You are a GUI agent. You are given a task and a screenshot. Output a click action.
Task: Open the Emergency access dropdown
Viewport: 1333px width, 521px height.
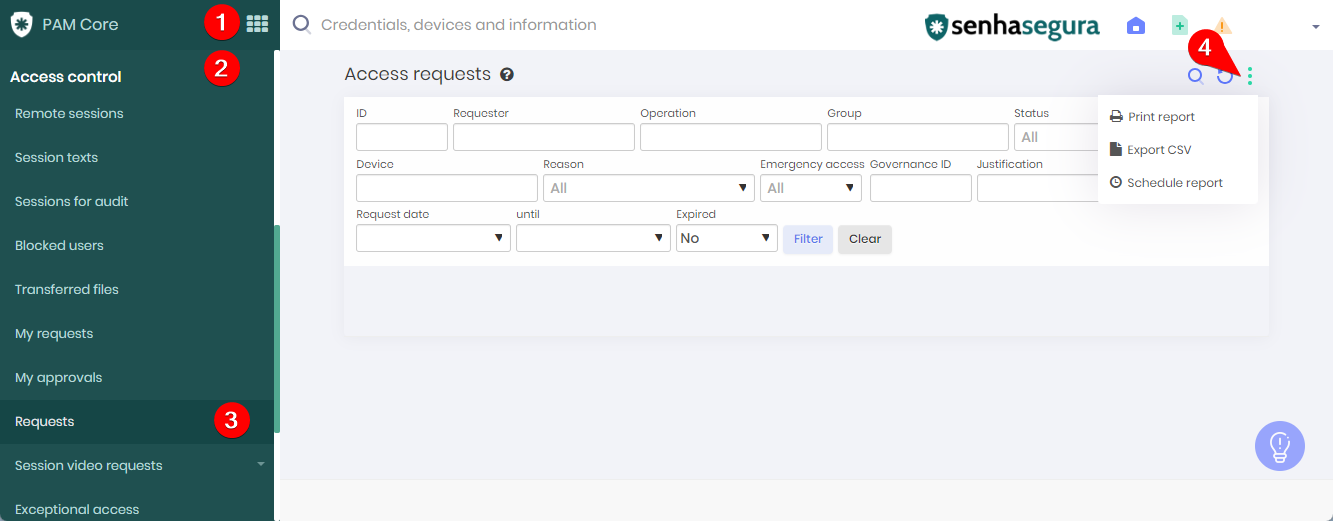[811, 188]
